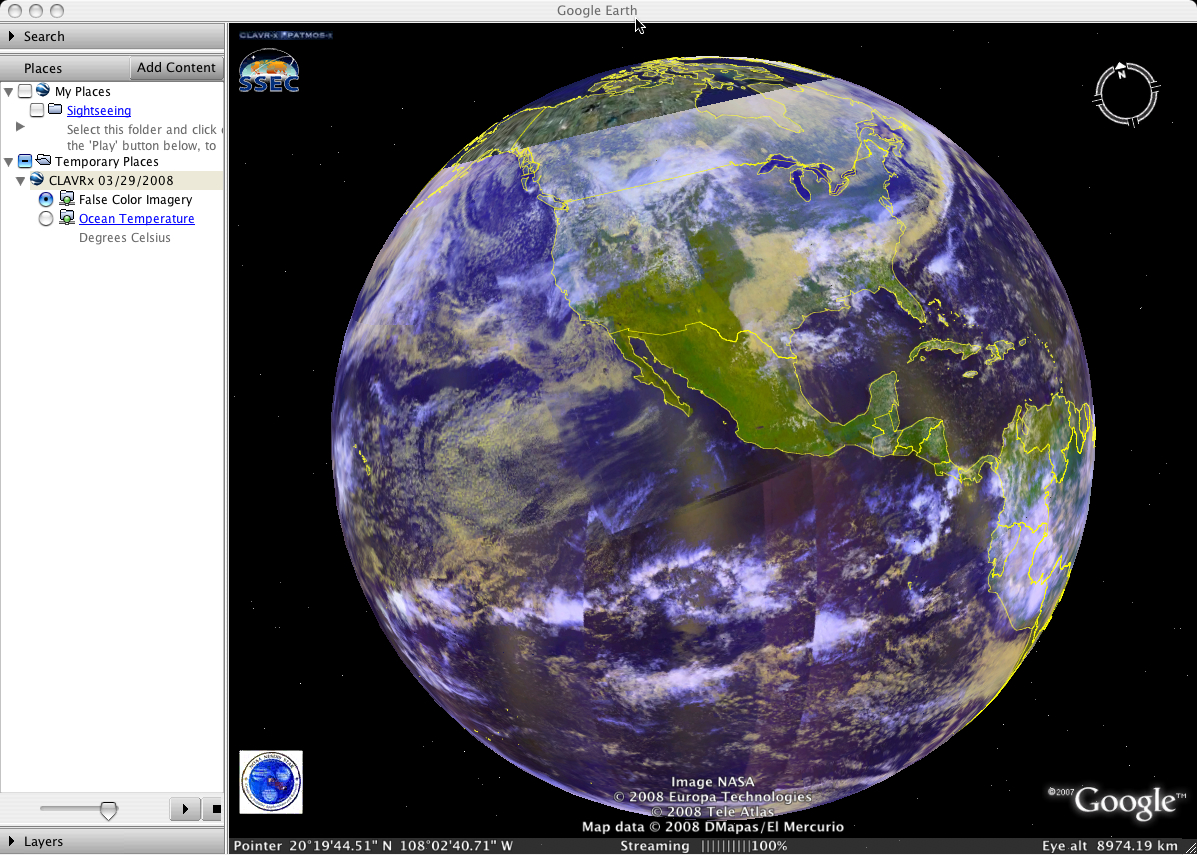The width and height of the screenshot is (1197, 855).
Task: Click the 'Degrees Celsius' description text
Action: (125, 237)
